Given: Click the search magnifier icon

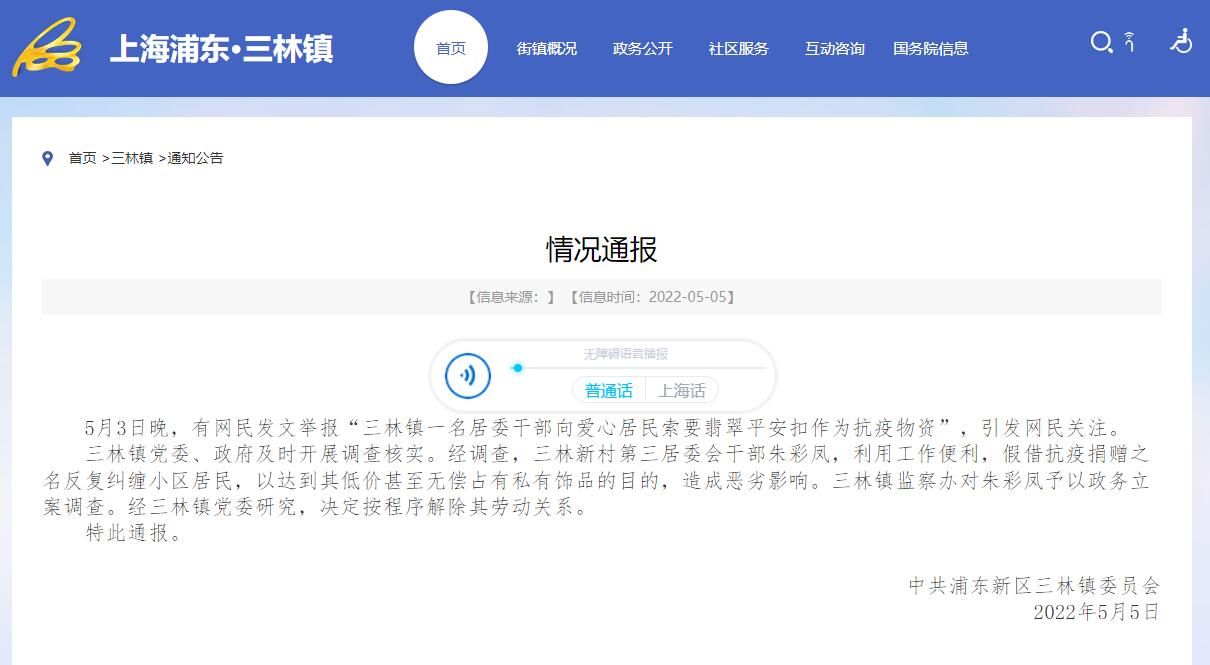Looking at the screenshot, I should coord(1101,42).
